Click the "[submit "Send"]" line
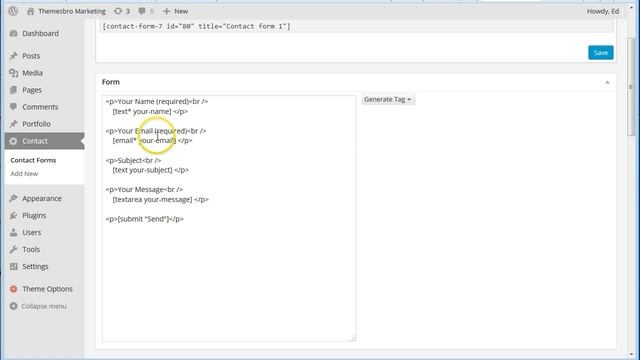The image size is (640, 360). (143, 219)
